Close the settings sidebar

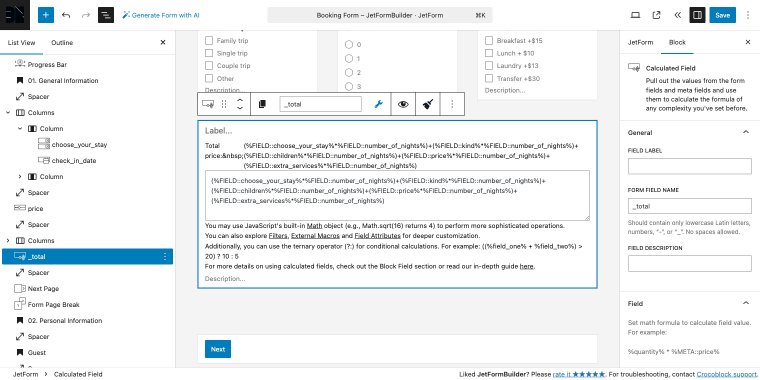tap(748, 42)
